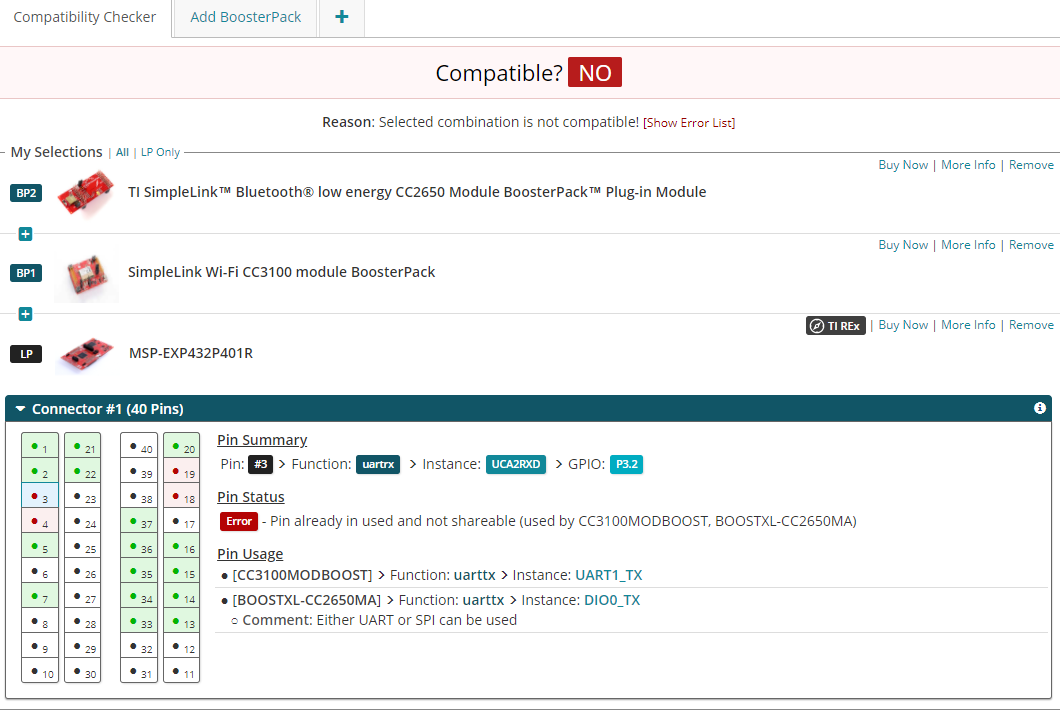The height and width of the screenshot is (712, 1060).
Task: Click the red NO compatibility badge
Action: tap(595, 72)
